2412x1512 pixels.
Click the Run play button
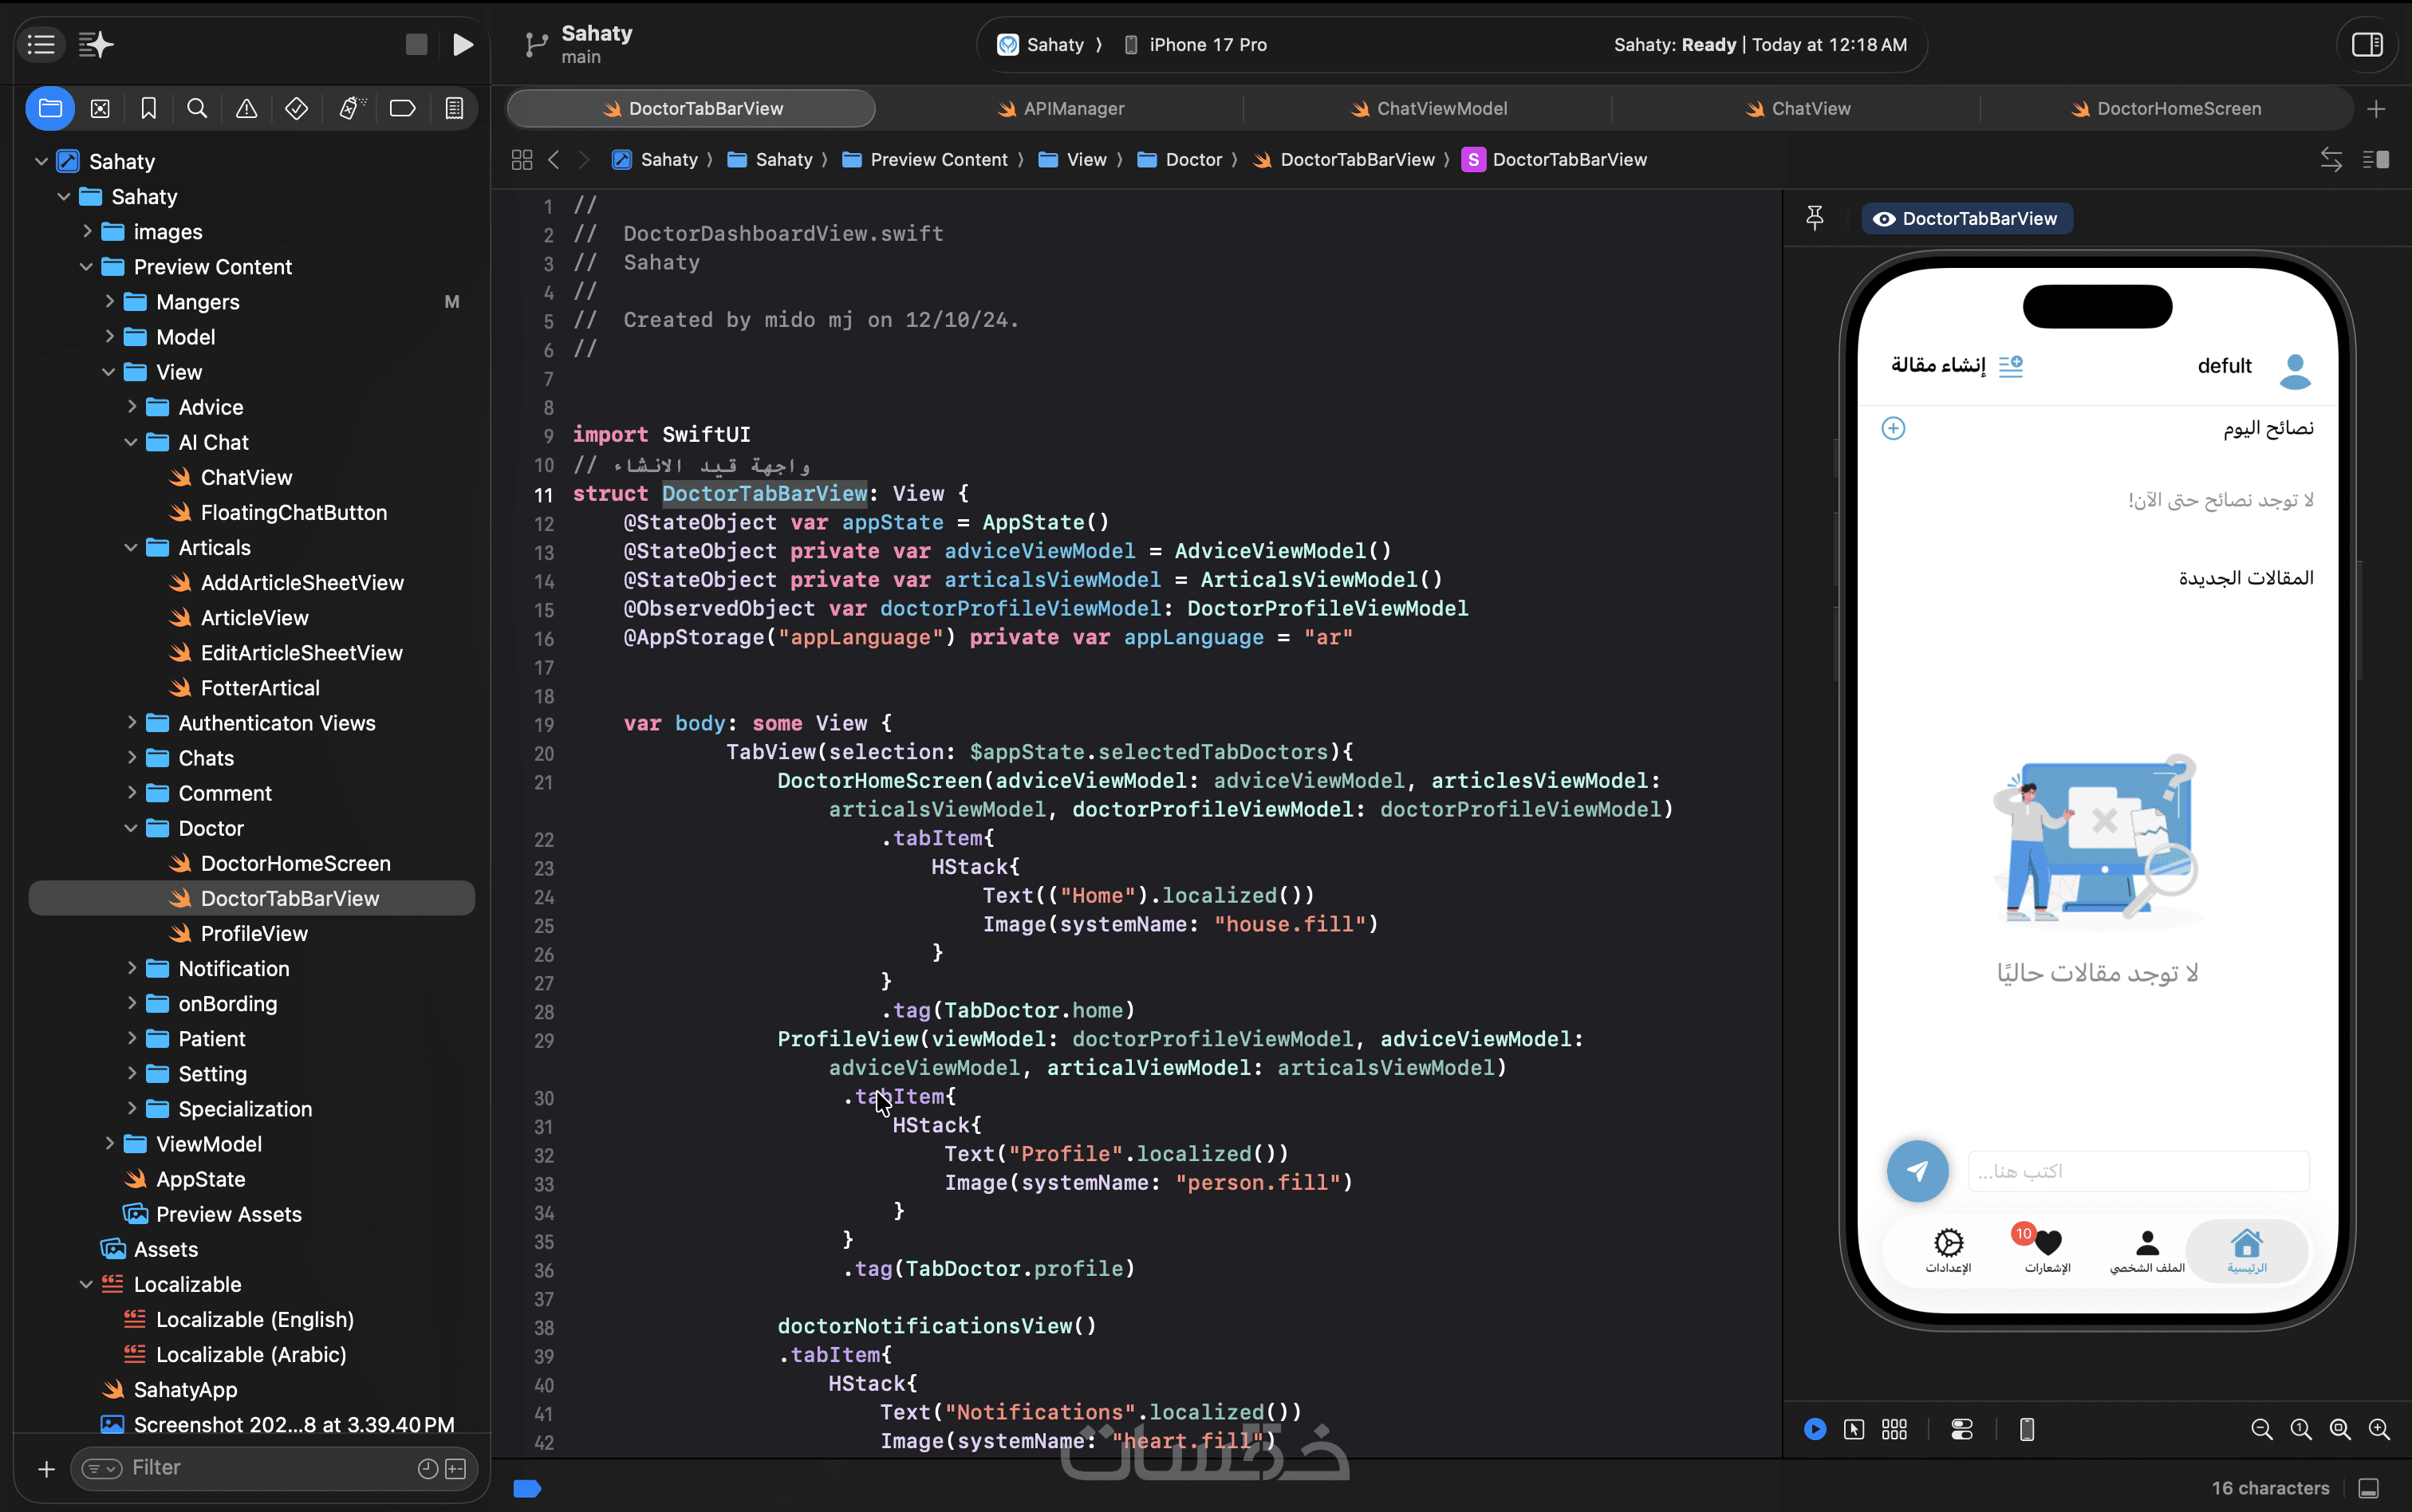(462, 44)
